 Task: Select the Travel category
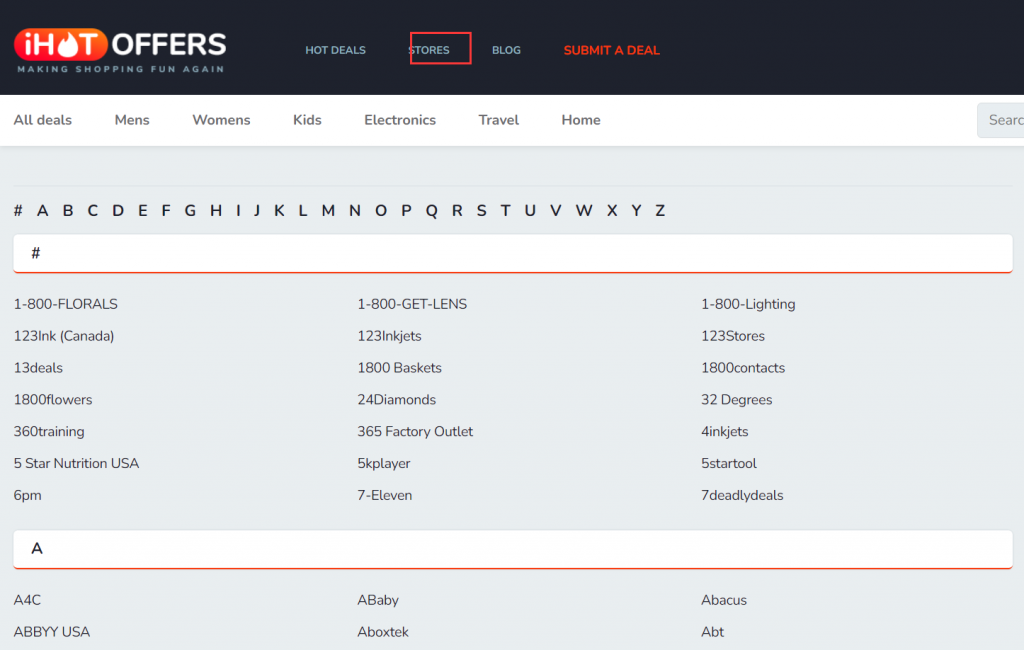[498, 120]
